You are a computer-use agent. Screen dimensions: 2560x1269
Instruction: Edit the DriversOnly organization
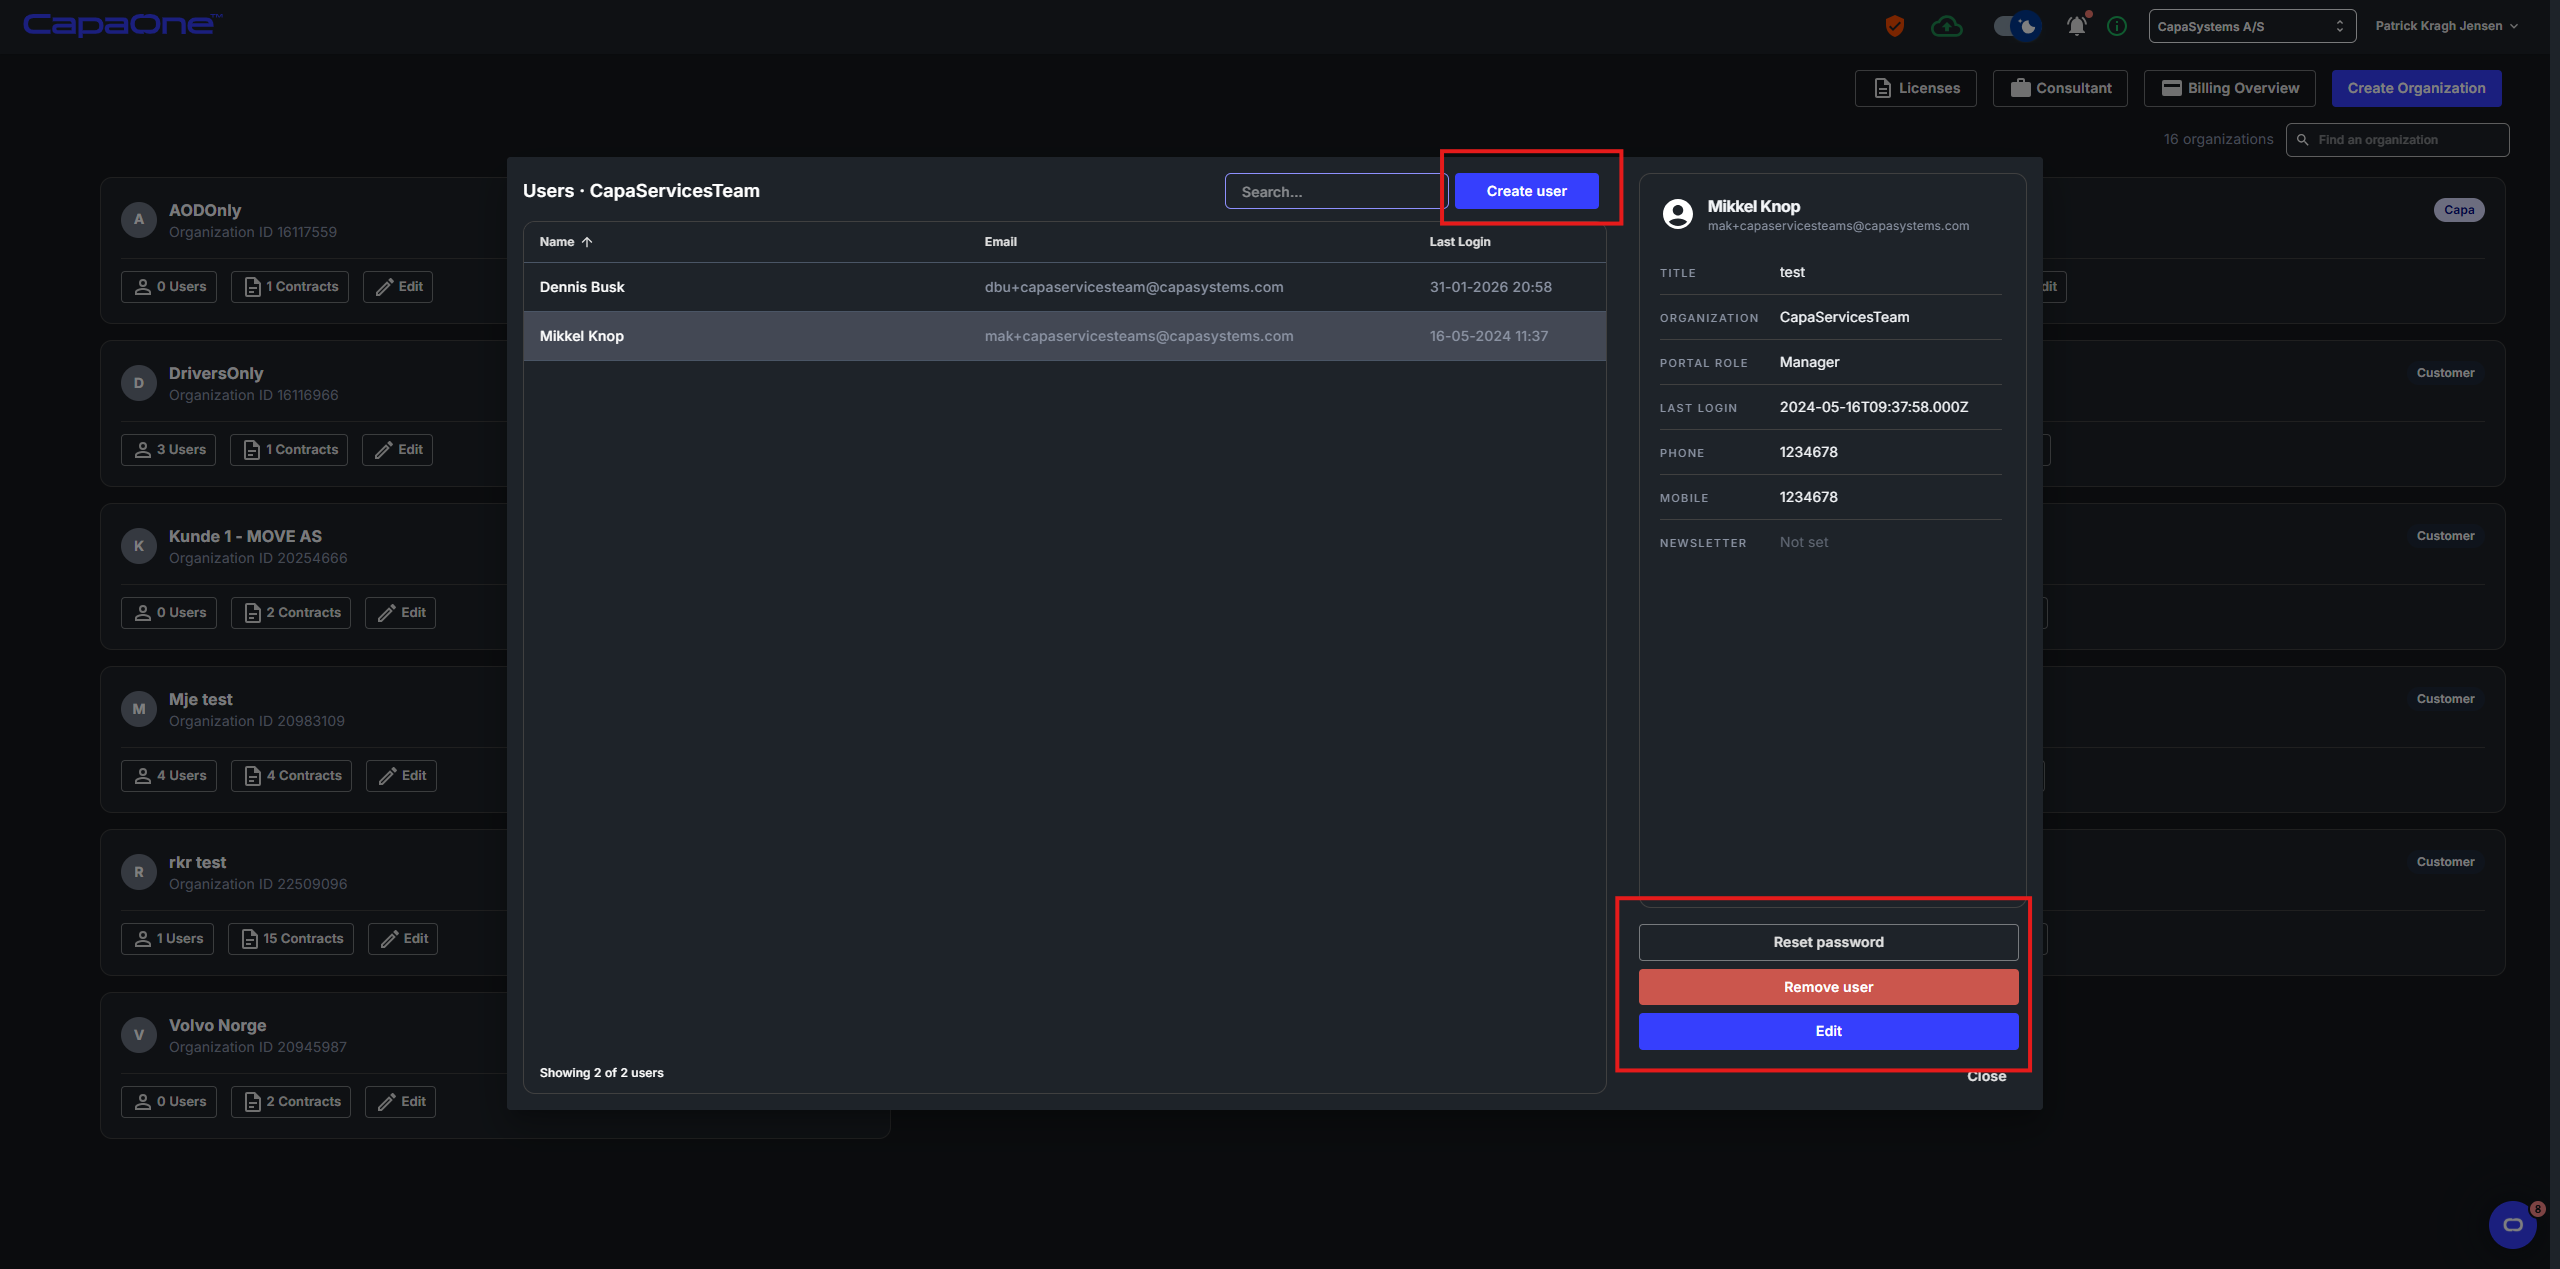click(x=397, y=450)
